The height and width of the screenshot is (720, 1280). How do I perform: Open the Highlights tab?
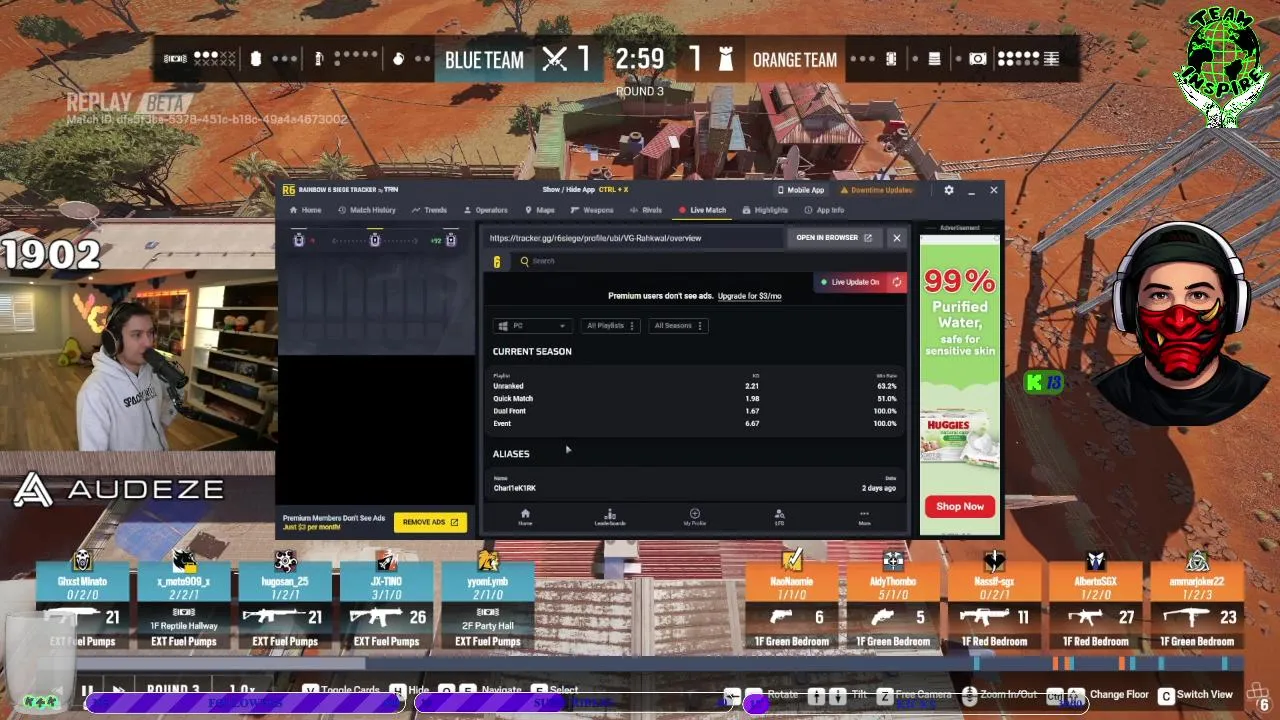[x=765, y=210]
